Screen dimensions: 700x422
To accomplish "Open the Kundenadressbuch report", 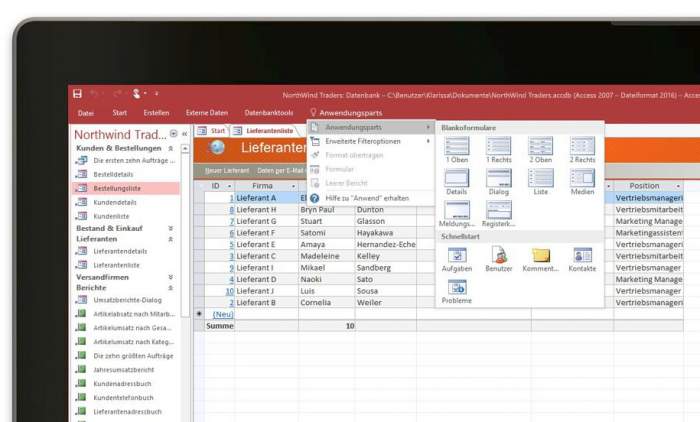I will [x=122, y=384].
